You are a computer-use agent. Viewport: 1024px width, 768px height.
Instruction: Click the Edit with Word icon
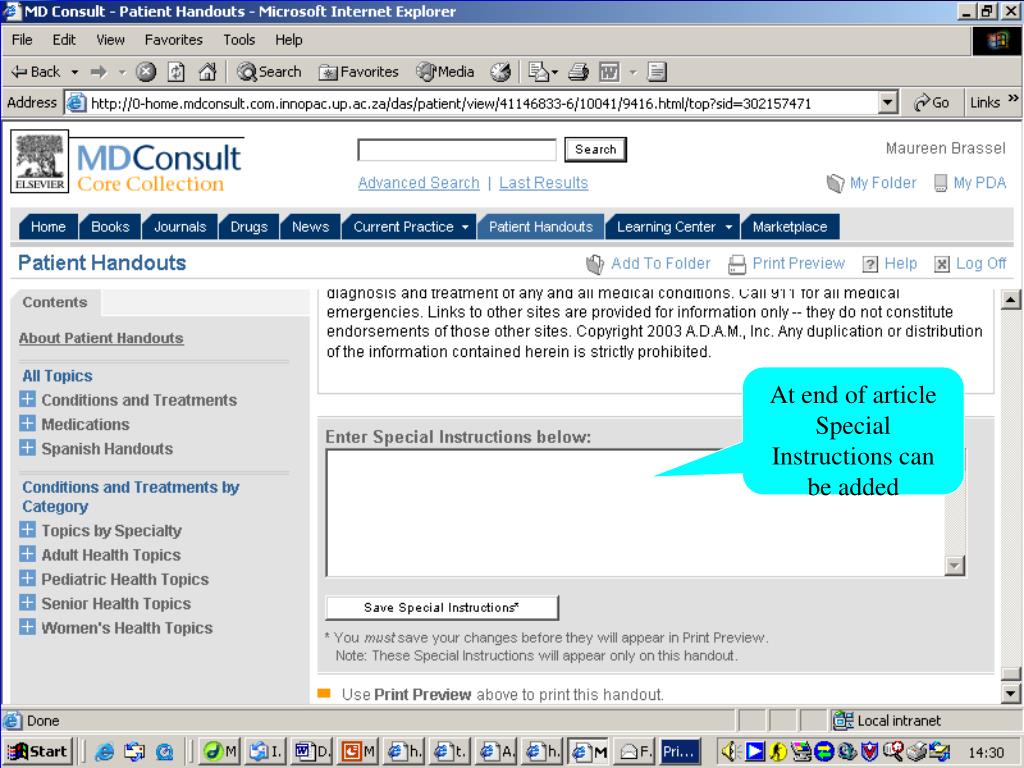point(609,72)
